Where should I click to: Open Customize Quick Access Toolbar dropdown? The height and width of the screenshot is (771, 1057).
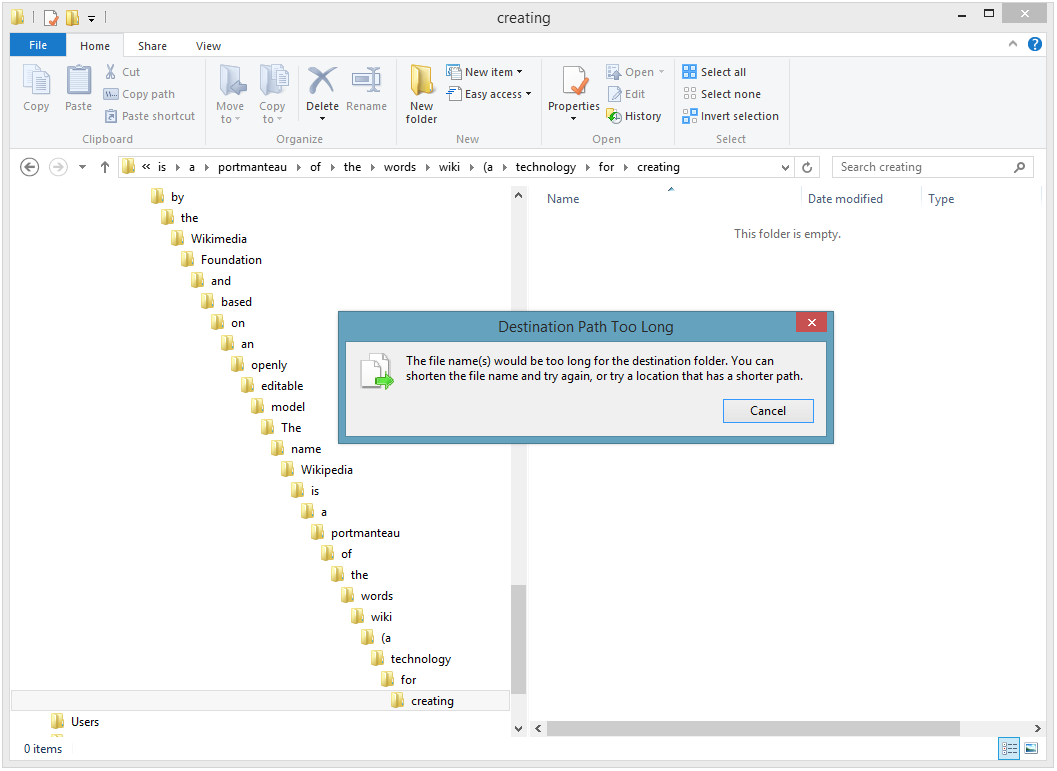(92, 18)
